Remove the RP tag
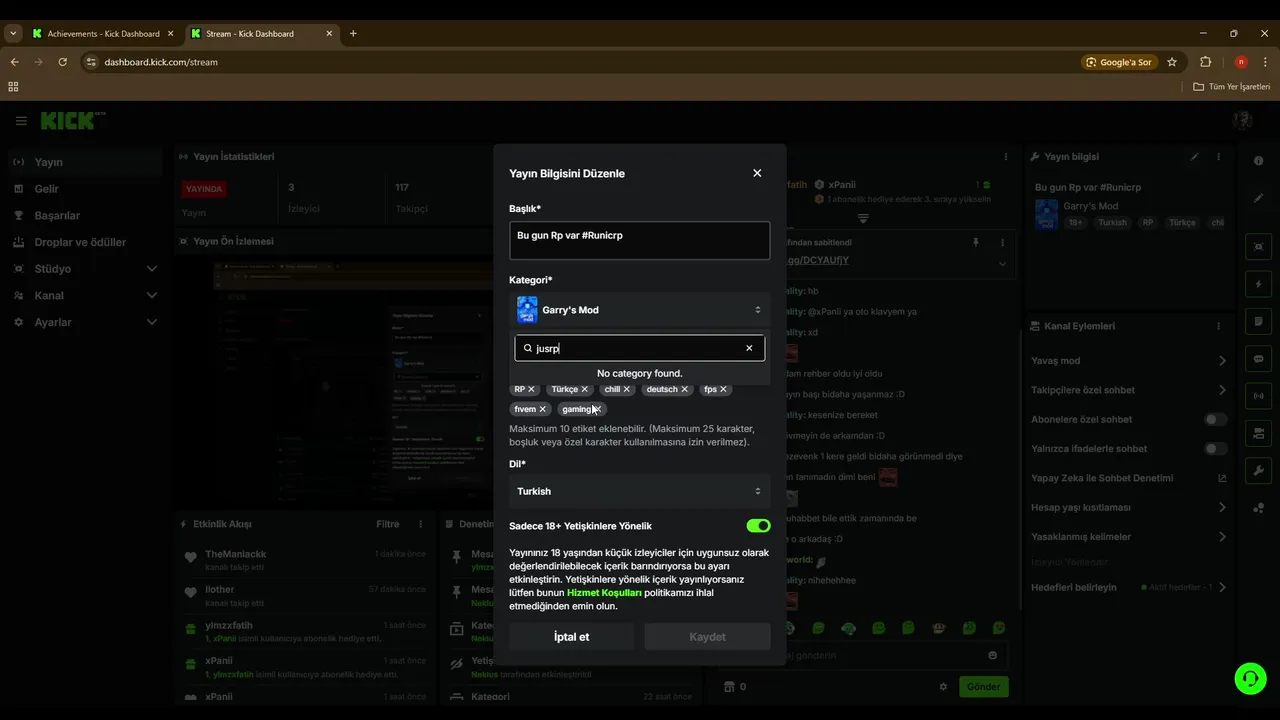 coord(531,389)
